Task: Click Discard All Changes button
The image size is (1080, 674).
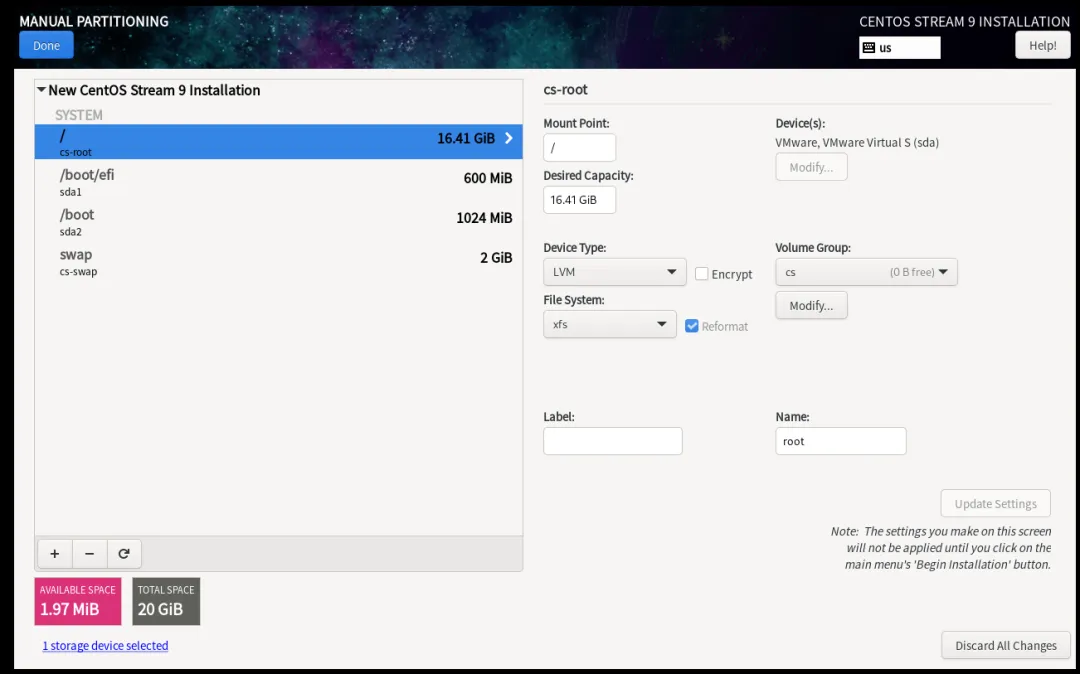Action: point(1006,645)
